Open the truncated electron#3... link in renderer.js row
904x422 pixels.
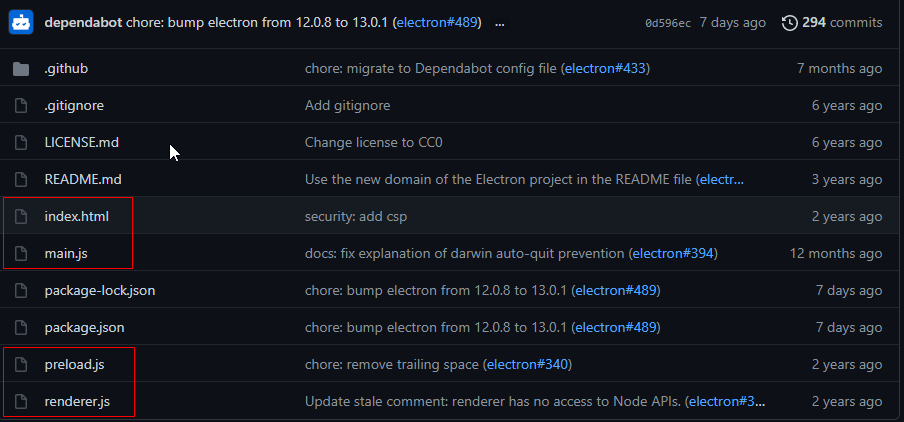coord(727,401)
